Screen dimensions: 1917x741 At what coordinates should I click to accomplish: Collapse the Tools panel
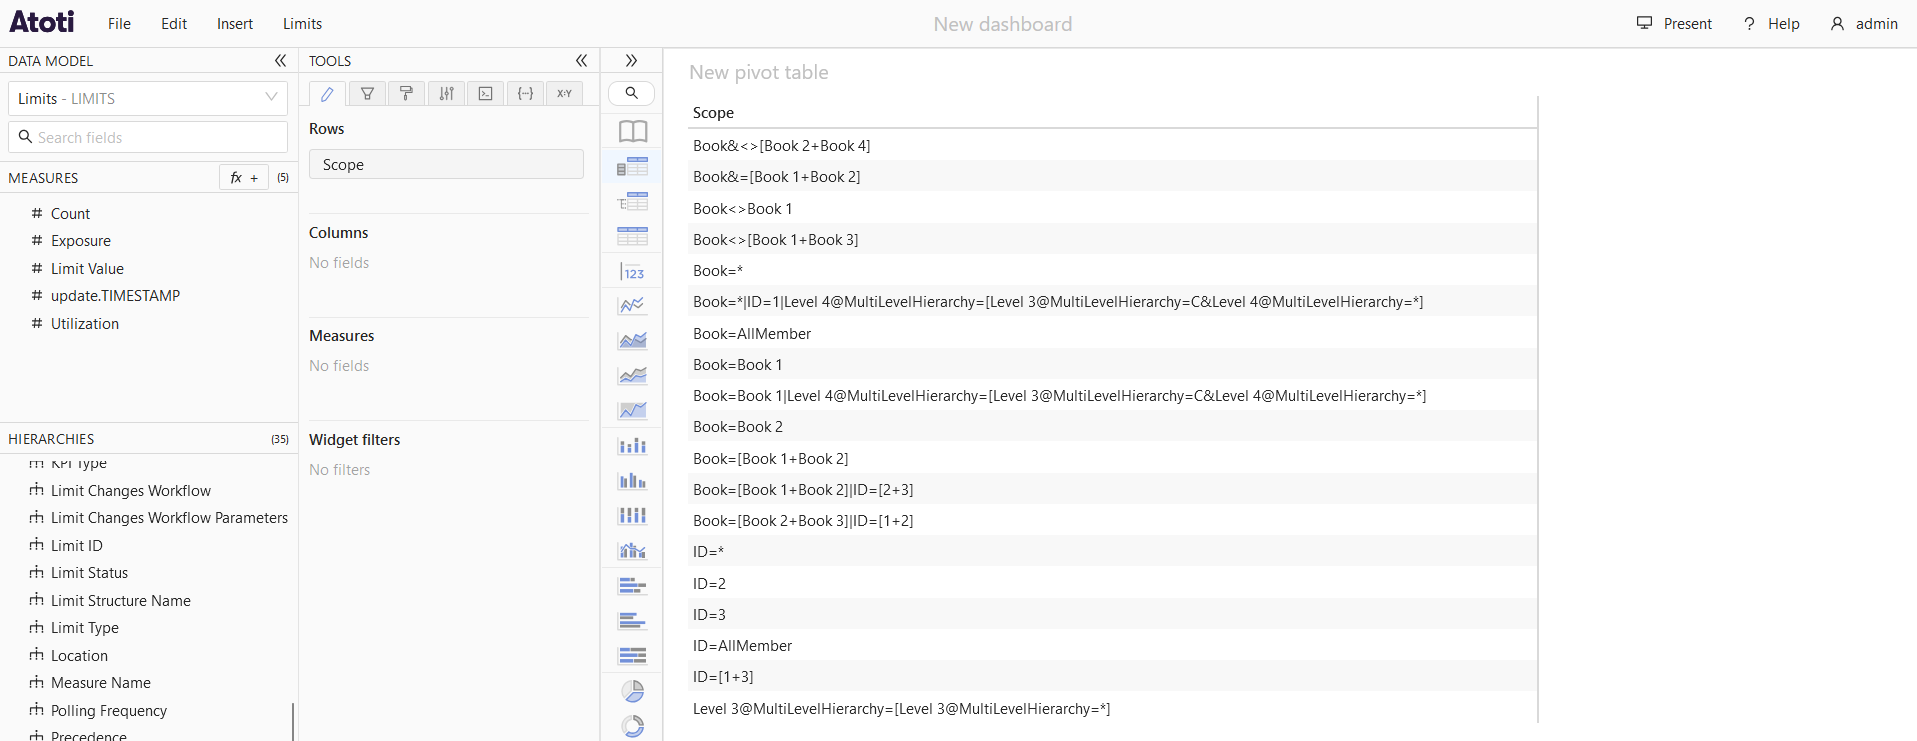581,61
